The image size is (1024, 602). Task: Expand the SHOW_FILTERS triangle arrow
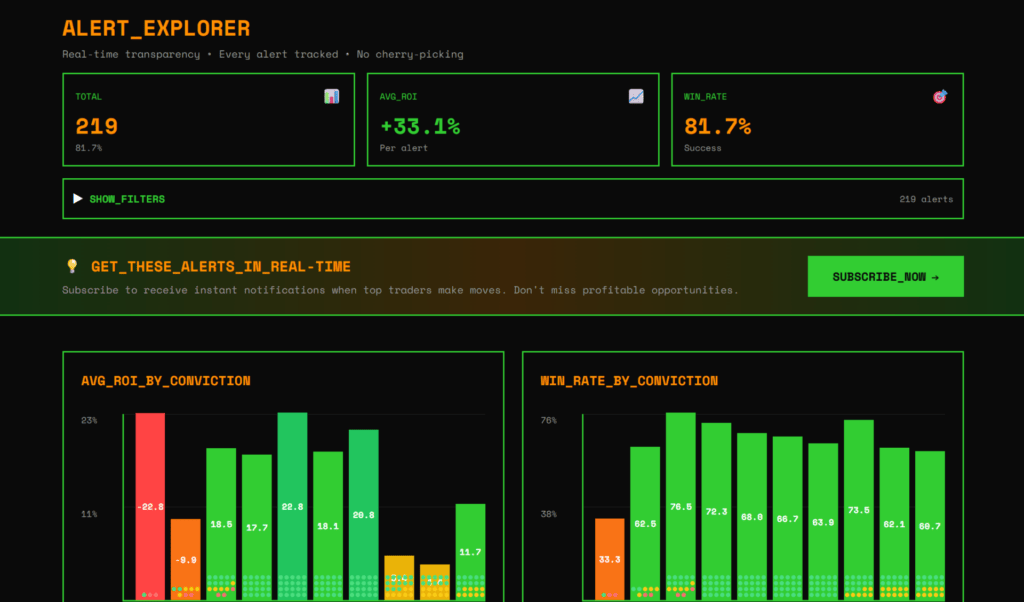77,199
